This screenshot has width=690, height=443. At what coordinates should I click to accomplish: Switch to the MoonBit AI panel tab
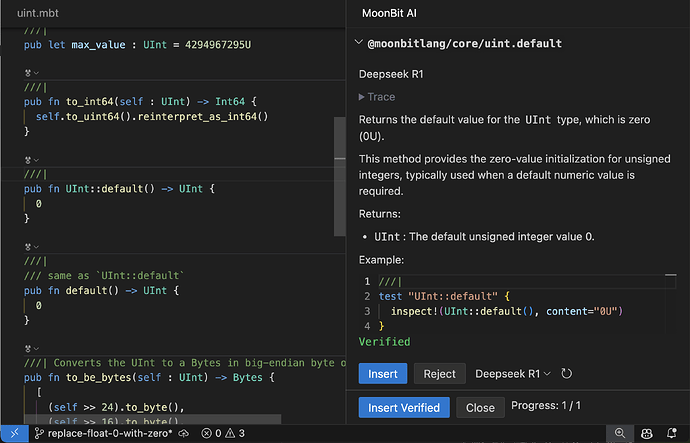tap(389, 13)
